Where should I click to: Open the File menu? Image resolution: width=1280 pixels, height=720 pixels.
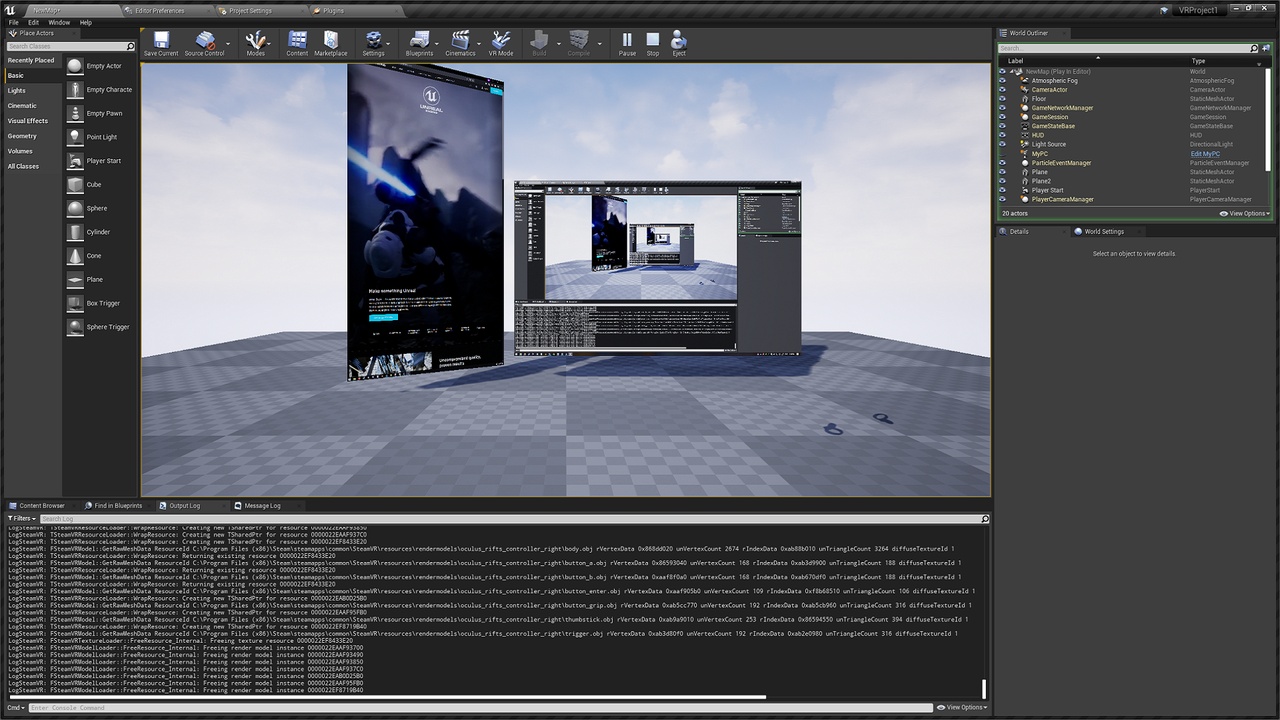14,22
